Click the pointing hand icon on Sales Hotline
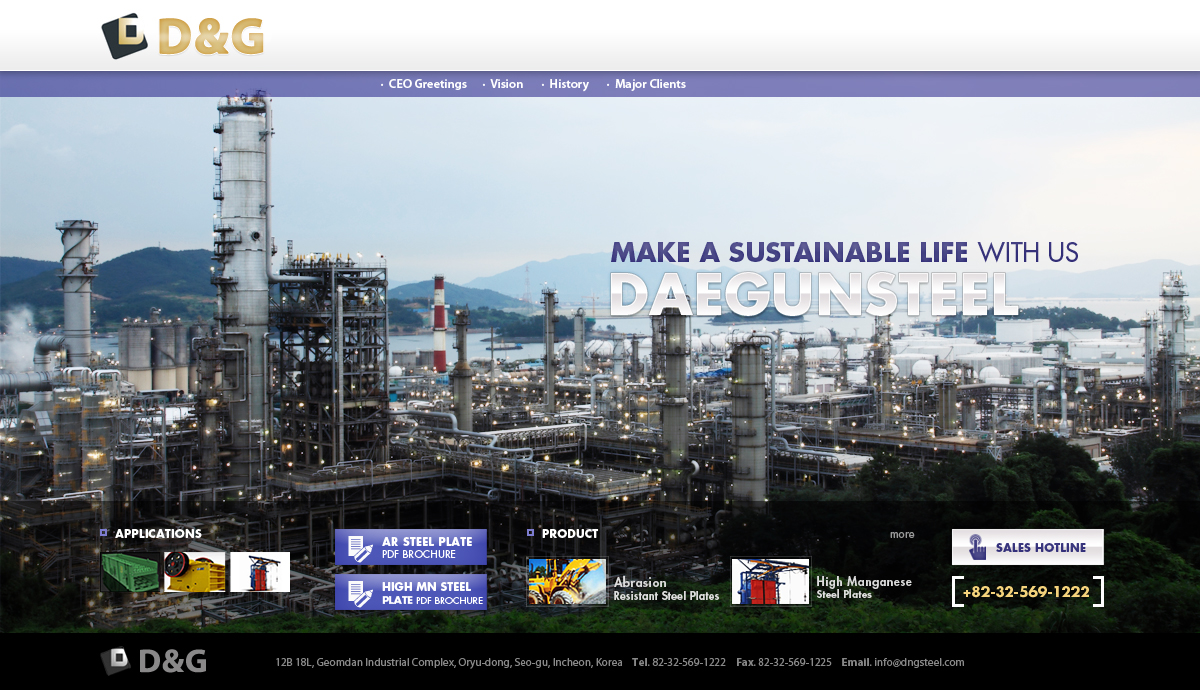The width and height of the screenshot is (1200, 690). (977, 547)
